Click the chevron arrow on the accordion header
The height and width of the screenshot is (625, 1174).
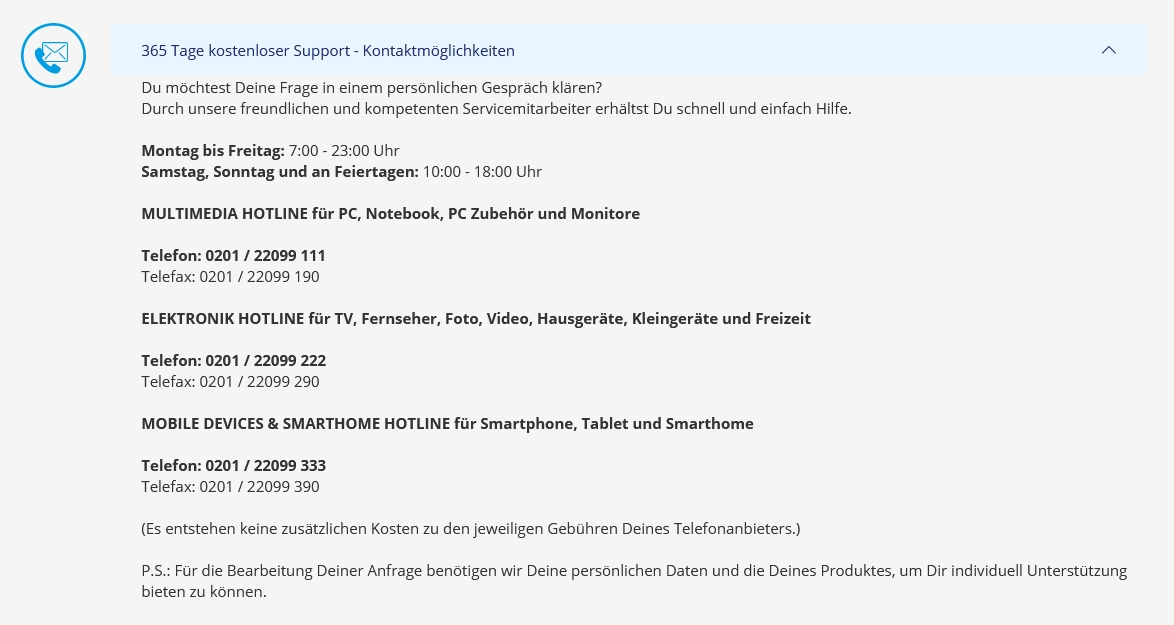[1108, 49]
